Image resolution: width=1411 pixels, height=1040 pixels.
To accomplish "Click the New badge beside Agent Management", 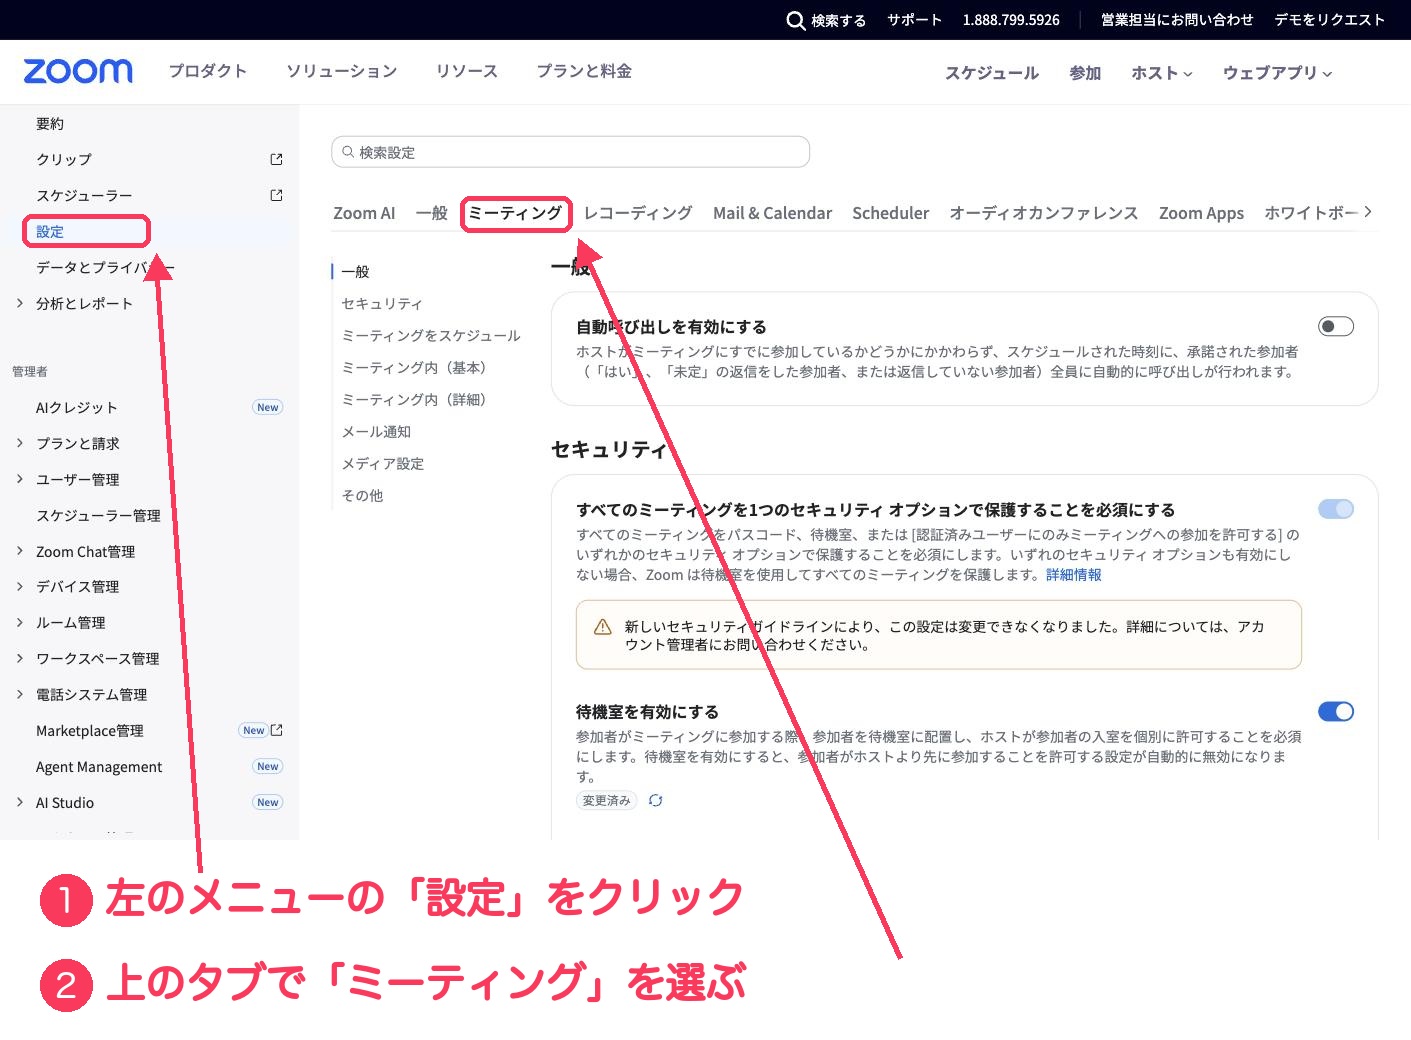I will click(268, 766).
